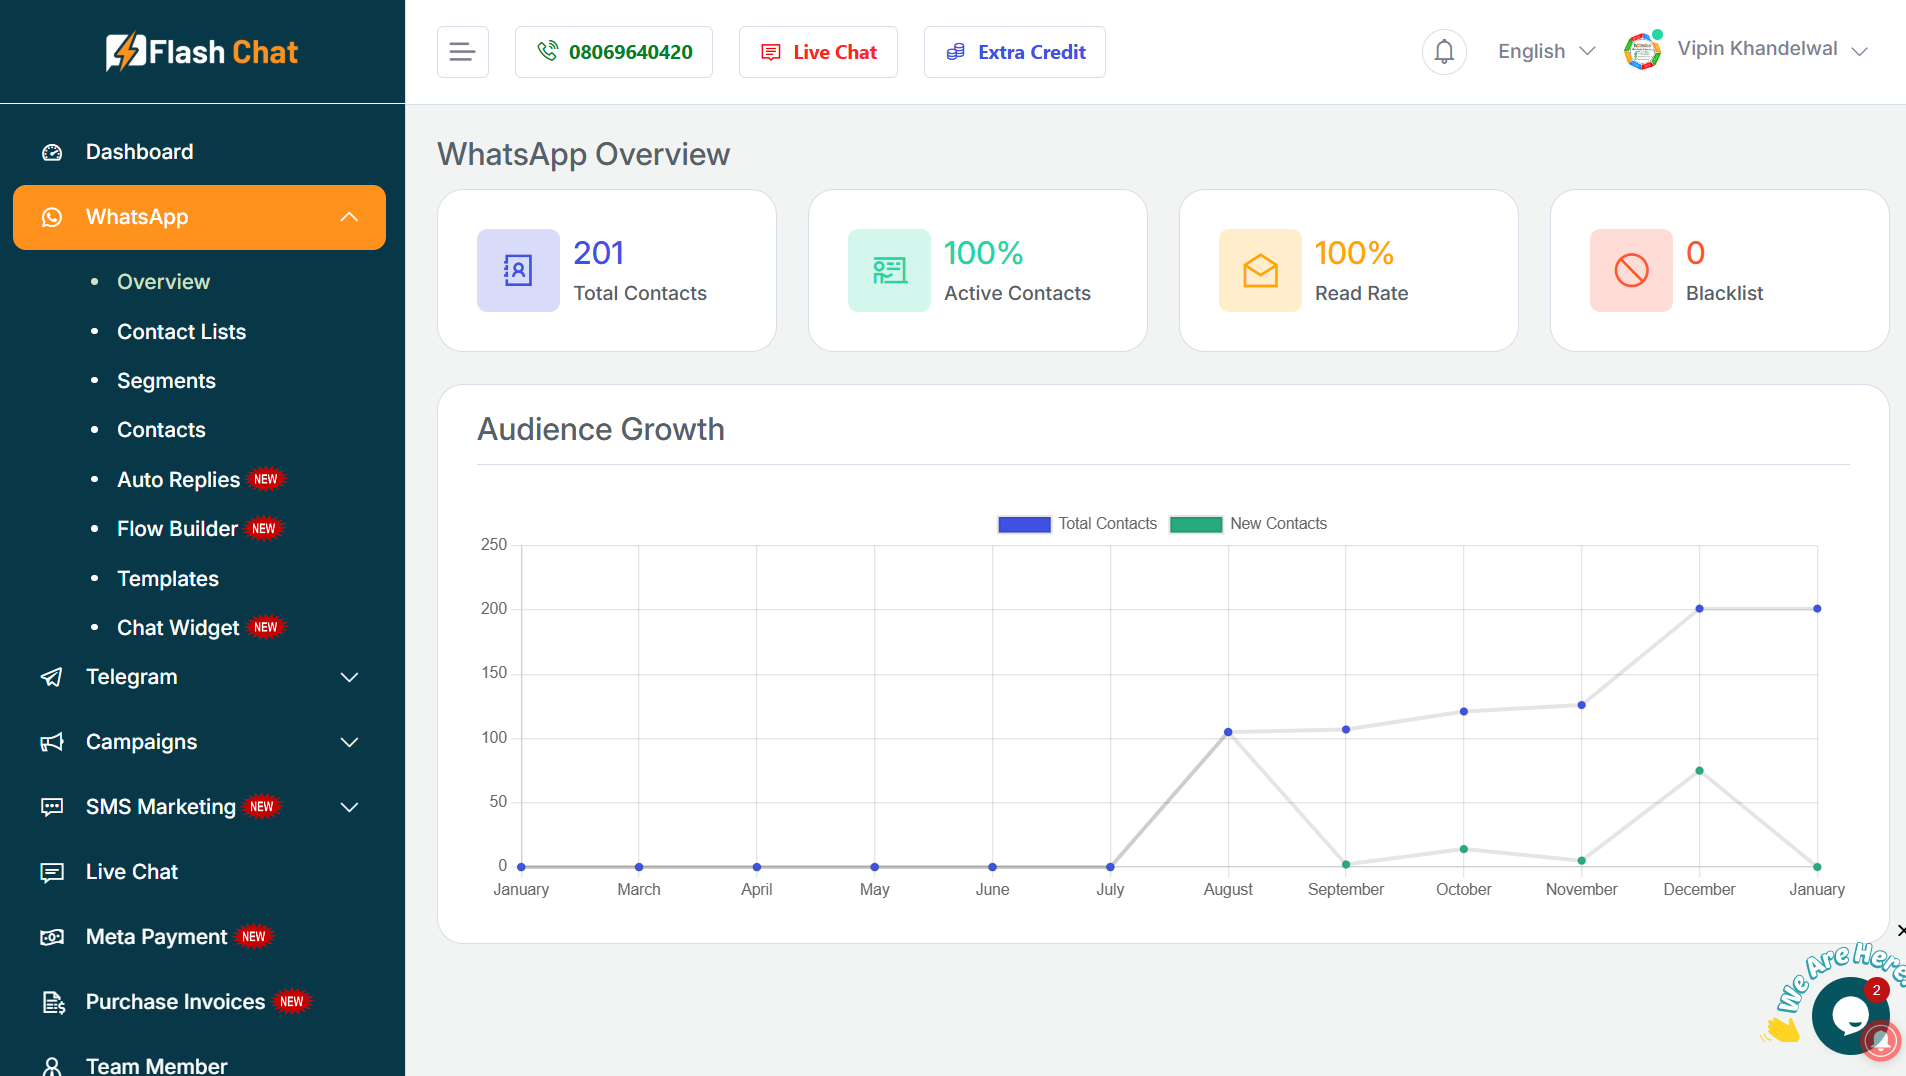Open the SMS Marketing chat icon
Viewport: 1906px width, 1076px height.
[x=52, y=807]
